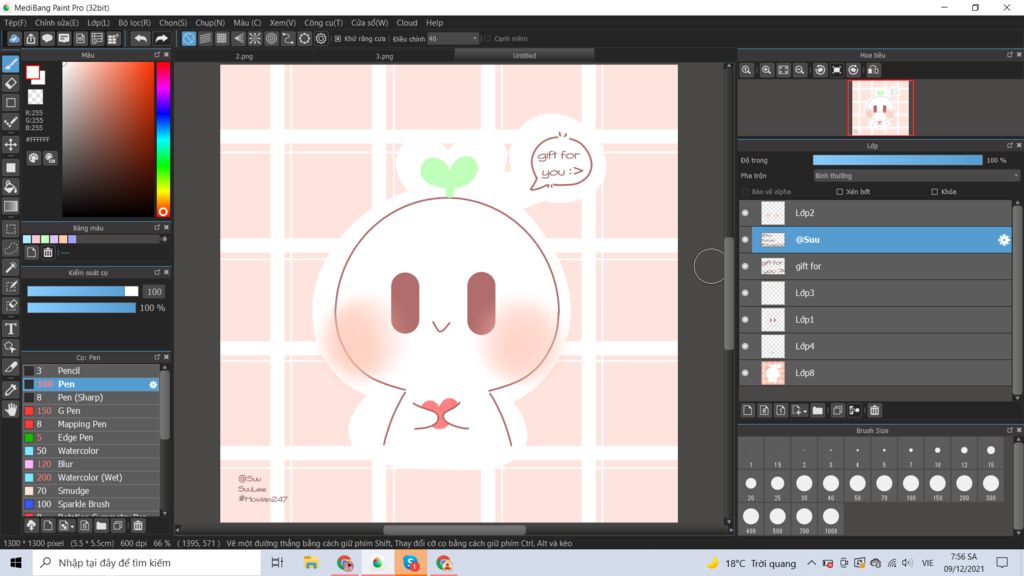Open the Cửa sổ(W) menu
Viewport: 1024px width, 576px height.
[369, 23]
